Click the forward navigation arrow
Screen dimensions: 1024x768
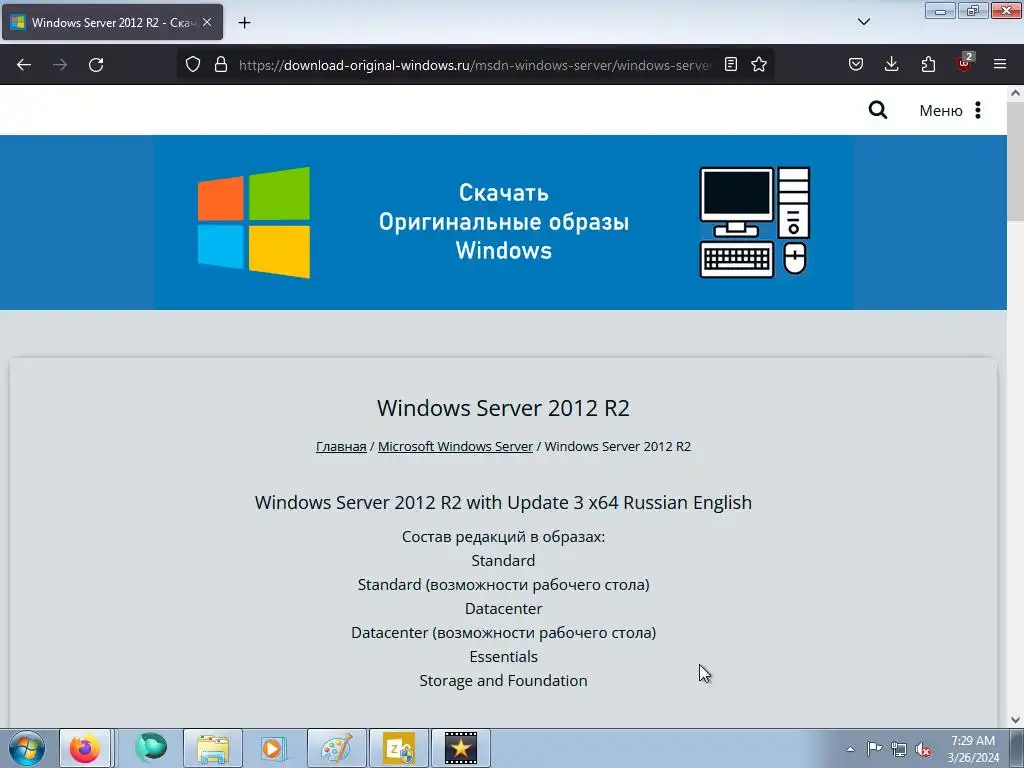[60, 65]
